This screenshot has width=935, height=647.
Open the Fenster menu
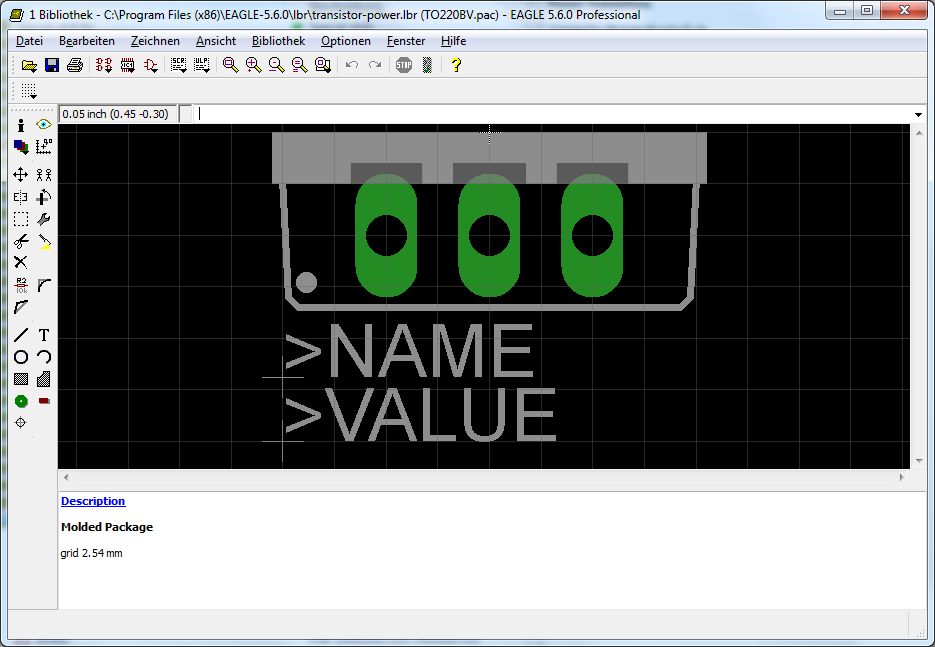point(406,41)
